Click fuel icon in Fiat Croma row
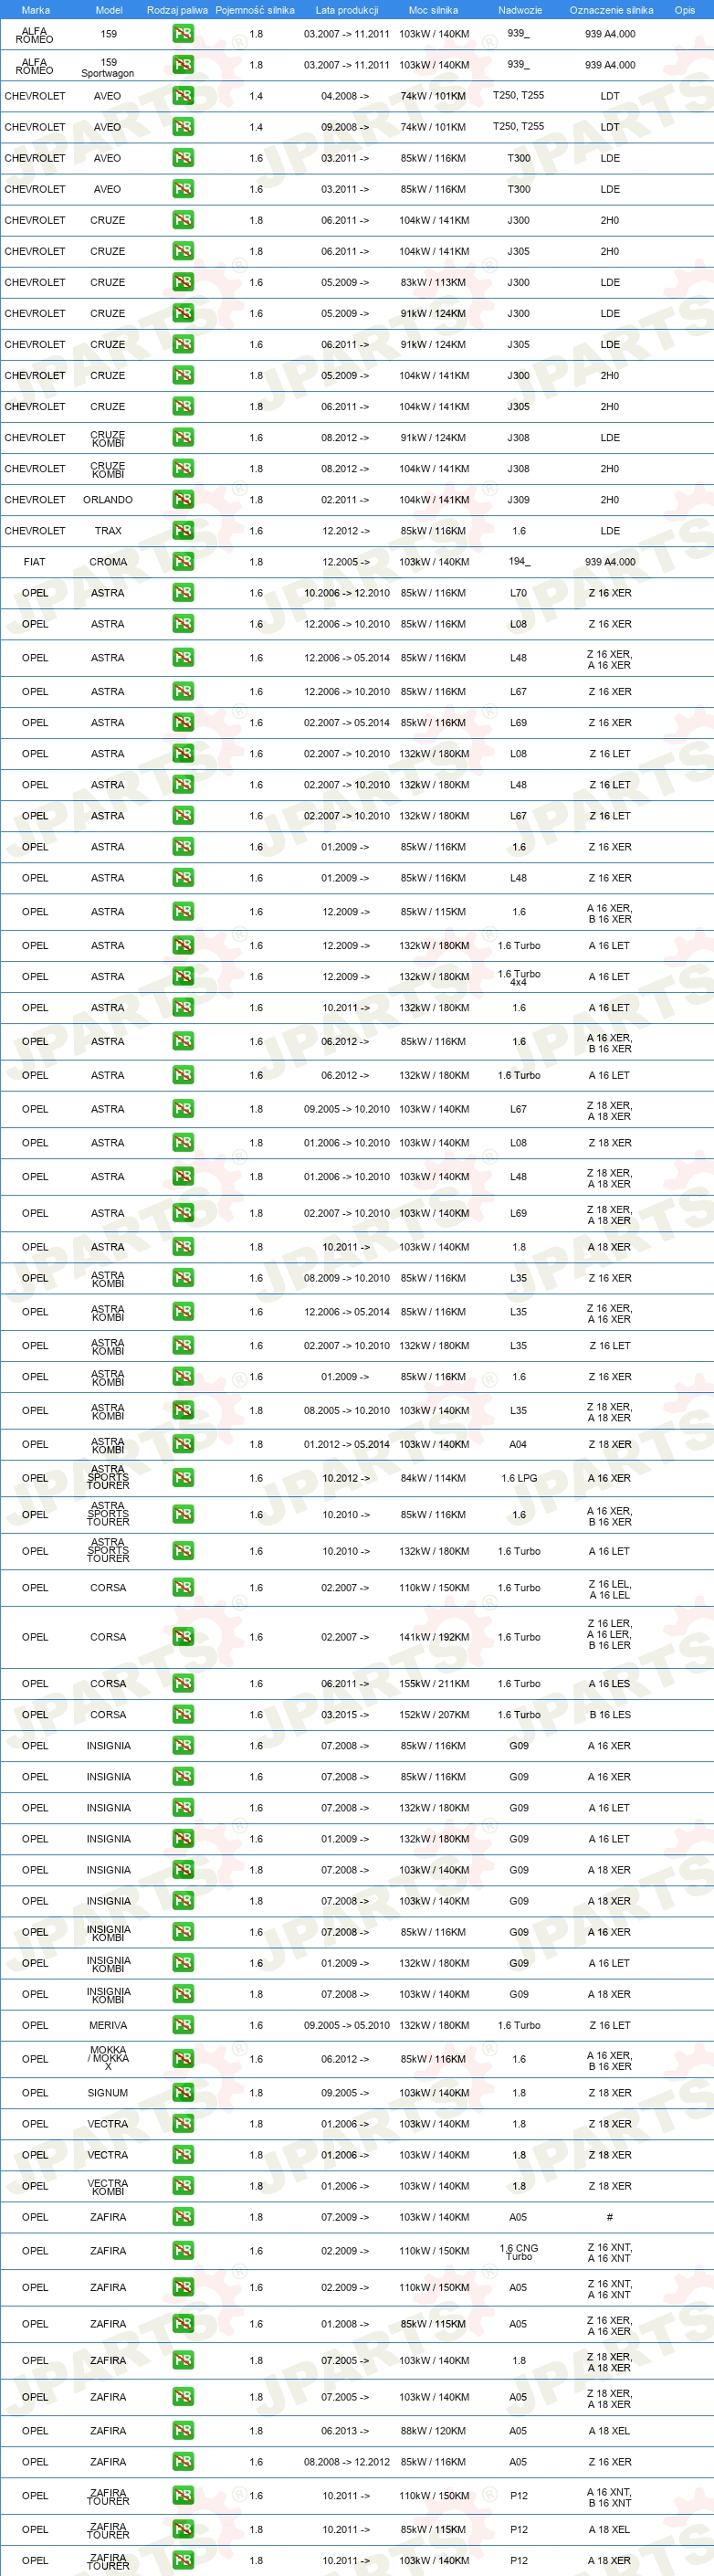714x2576 pixels. tap(183, 562)
